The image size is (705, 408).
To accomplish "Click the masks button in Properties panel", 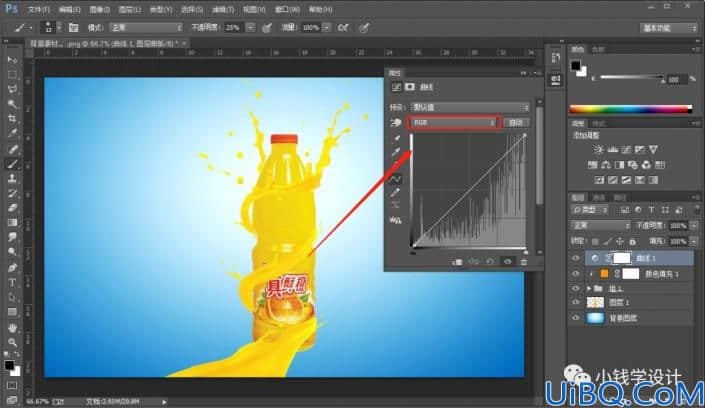I will click(x=410, y=87).
